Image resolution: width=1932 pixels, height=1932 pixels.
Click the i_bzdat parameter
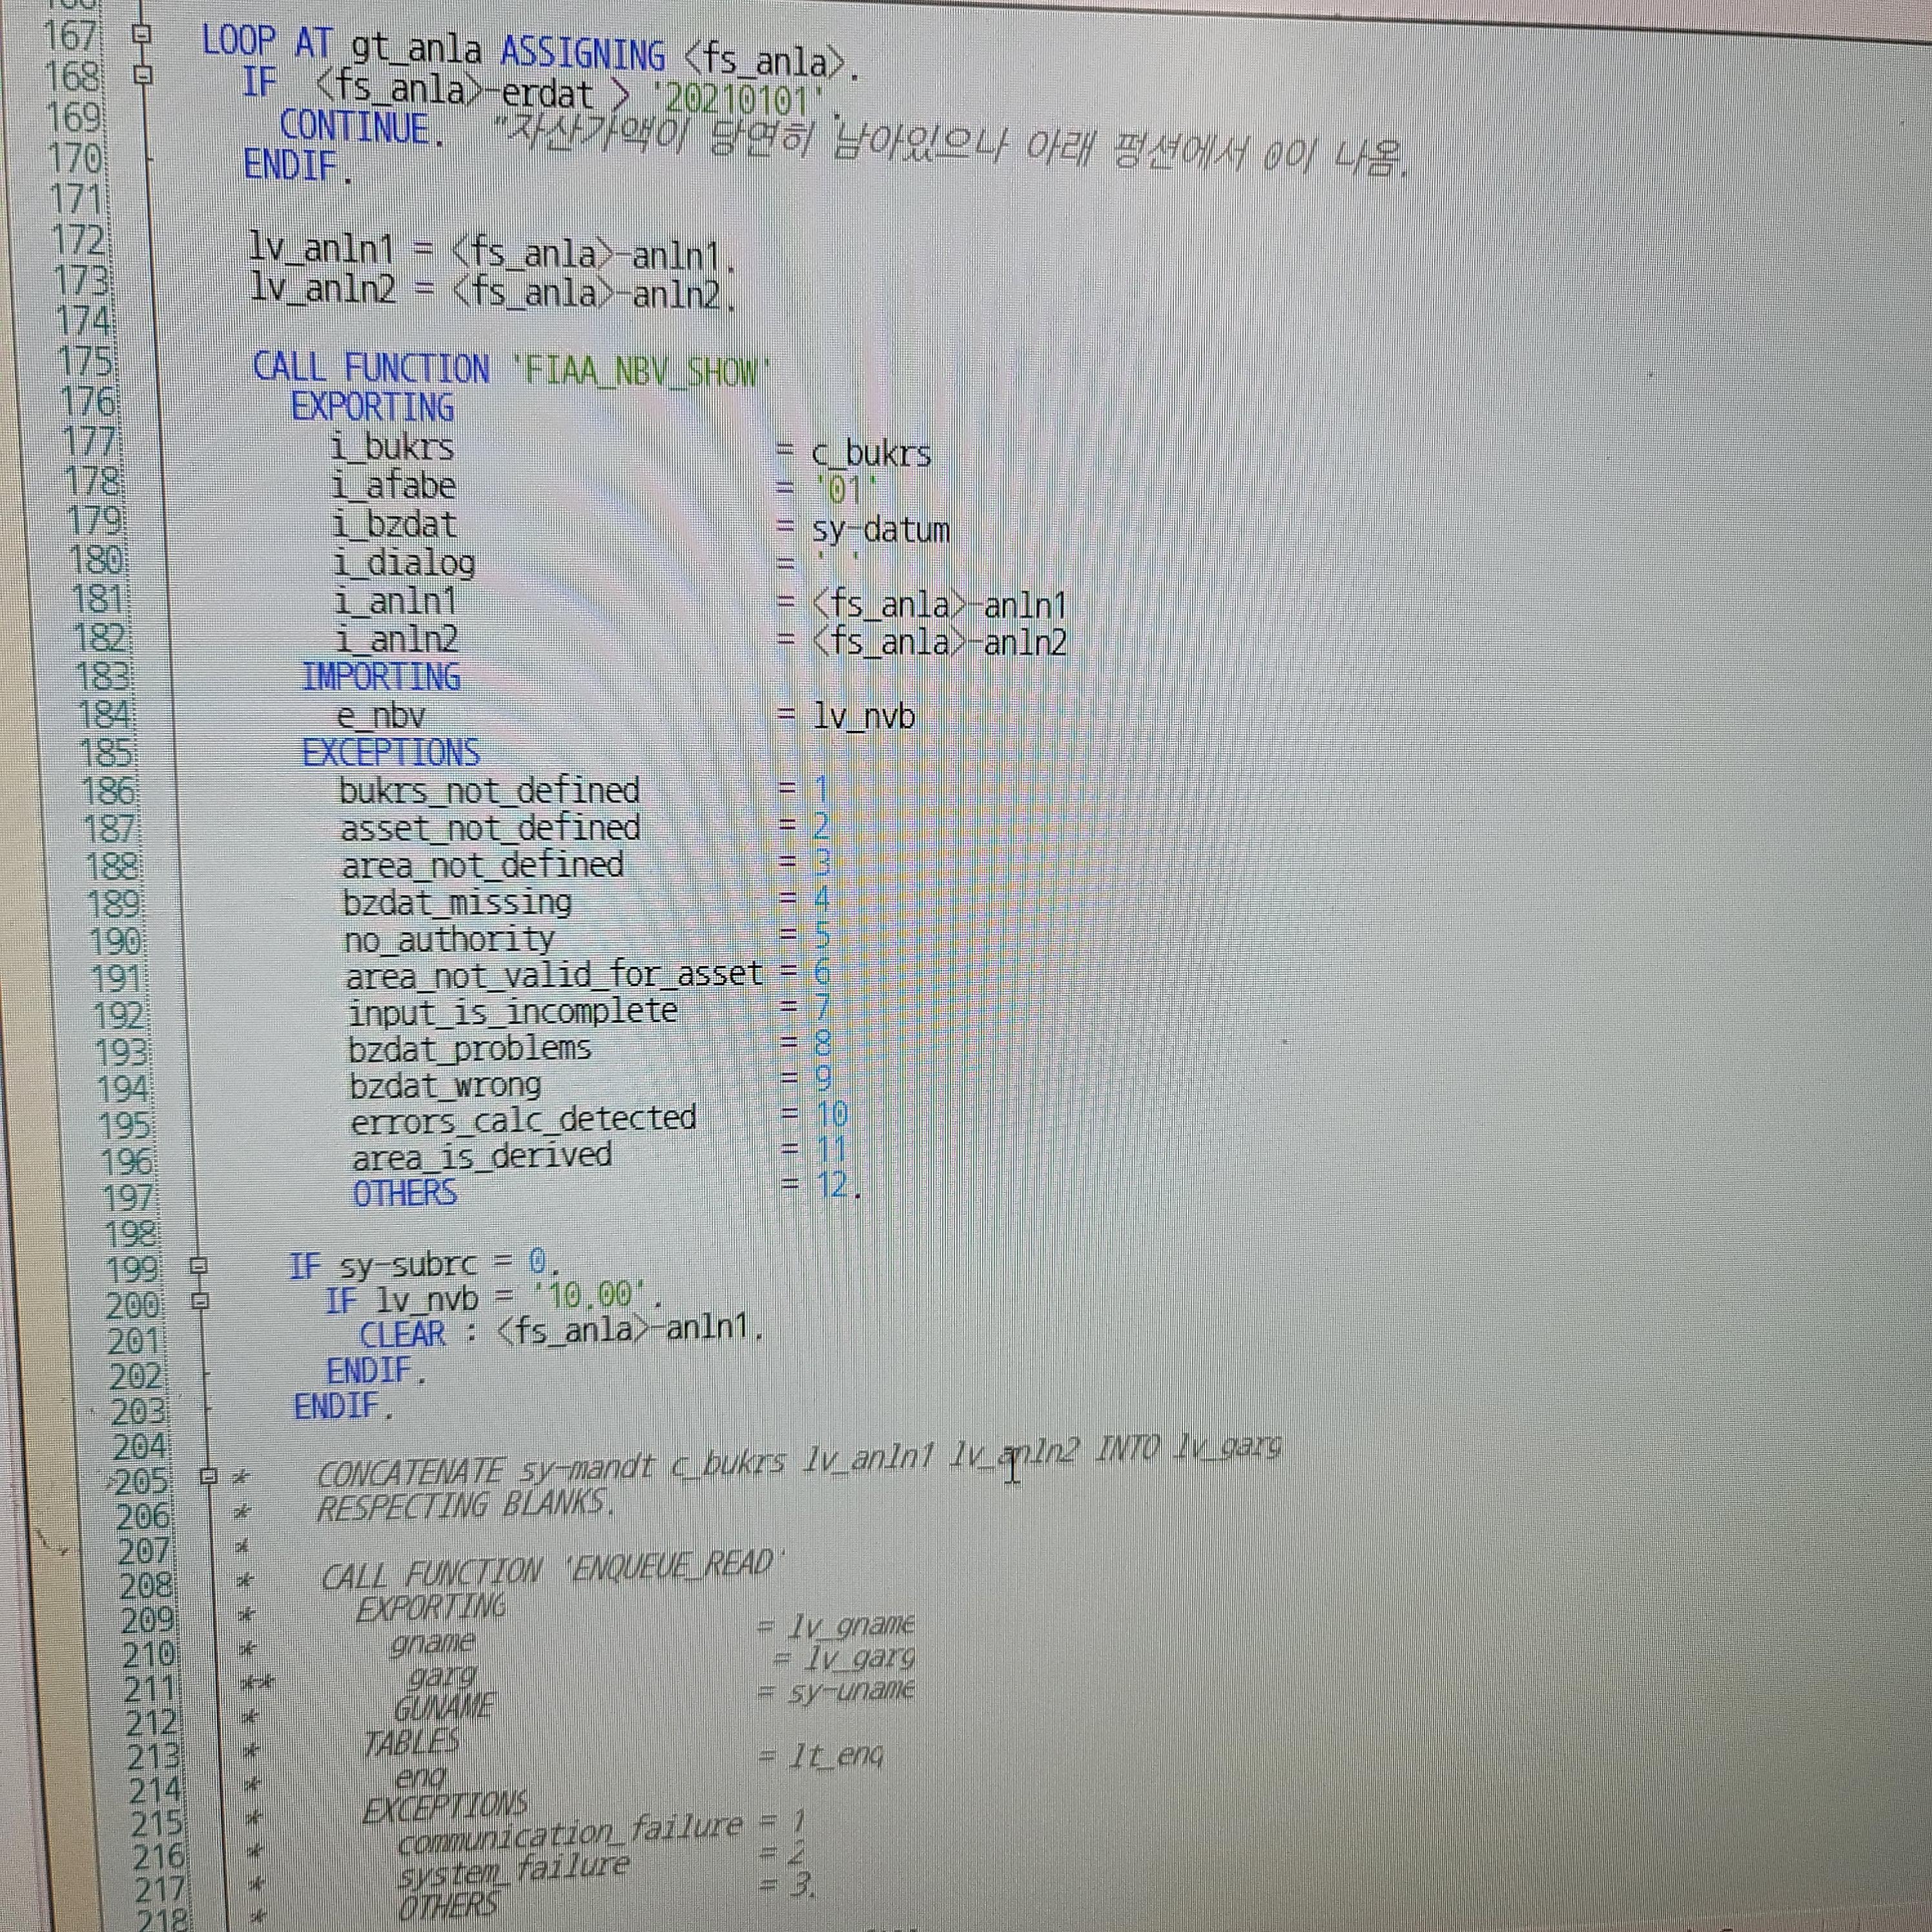pyautogui.click(x=394, y=525)
